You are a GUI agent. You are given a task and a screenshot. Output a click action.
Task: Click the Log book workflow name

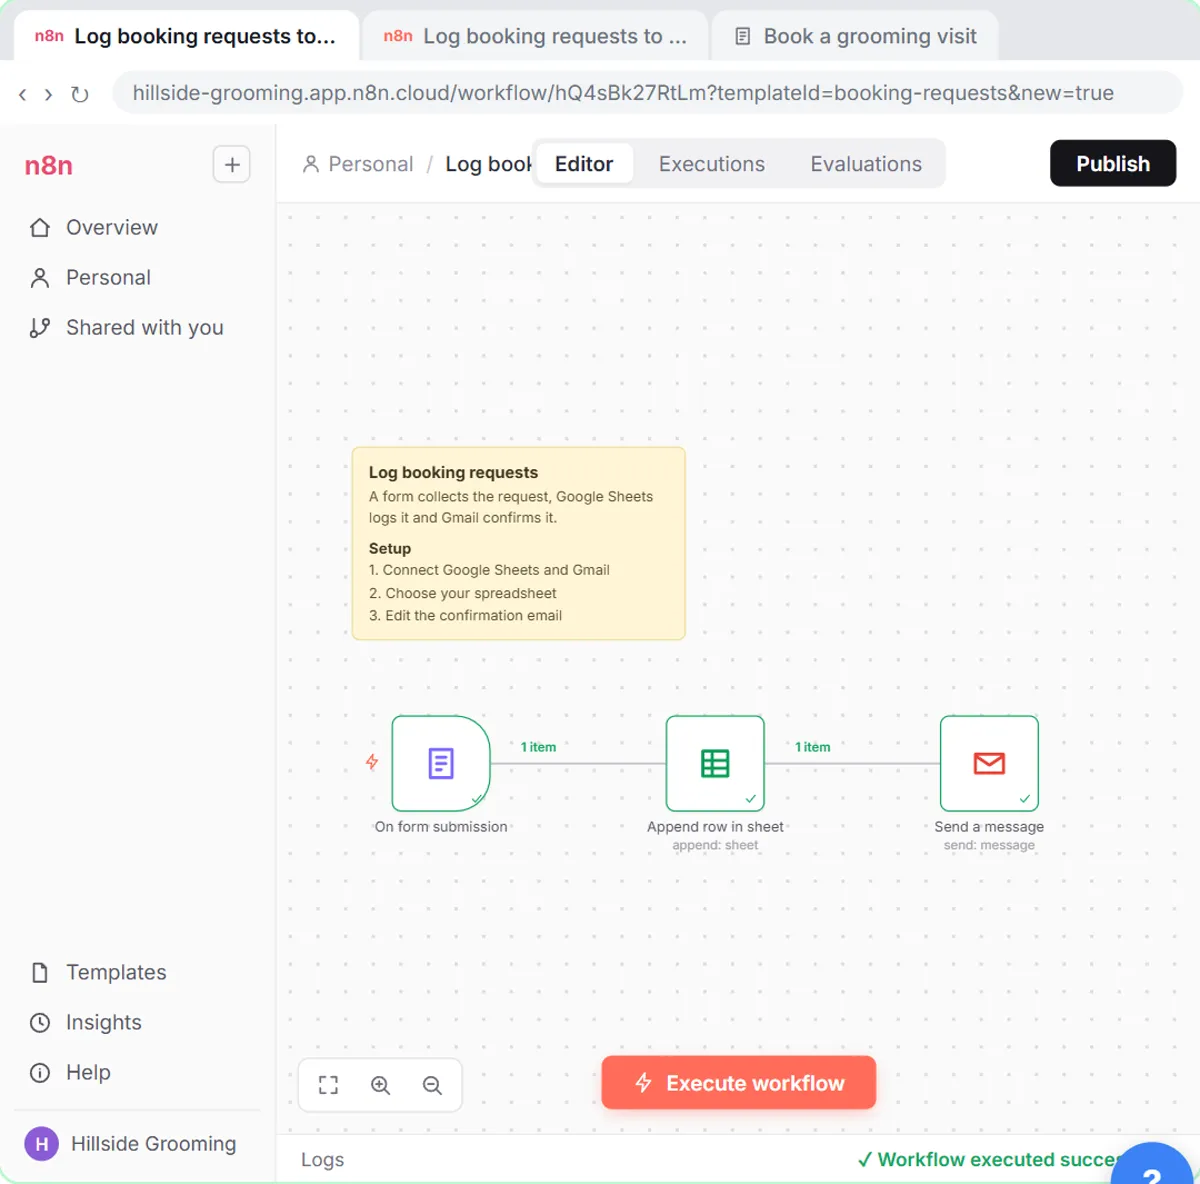tap(488, 164)
